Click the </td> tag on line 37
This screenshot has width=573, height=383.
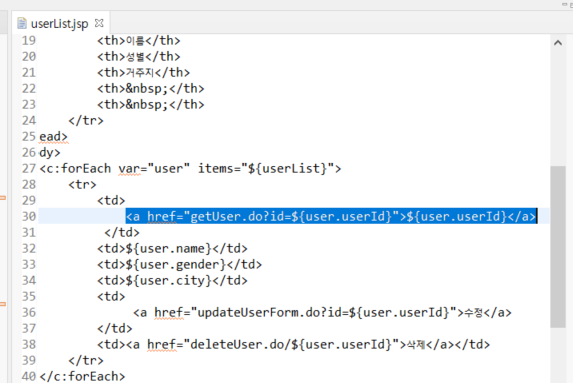click(114, 329)
